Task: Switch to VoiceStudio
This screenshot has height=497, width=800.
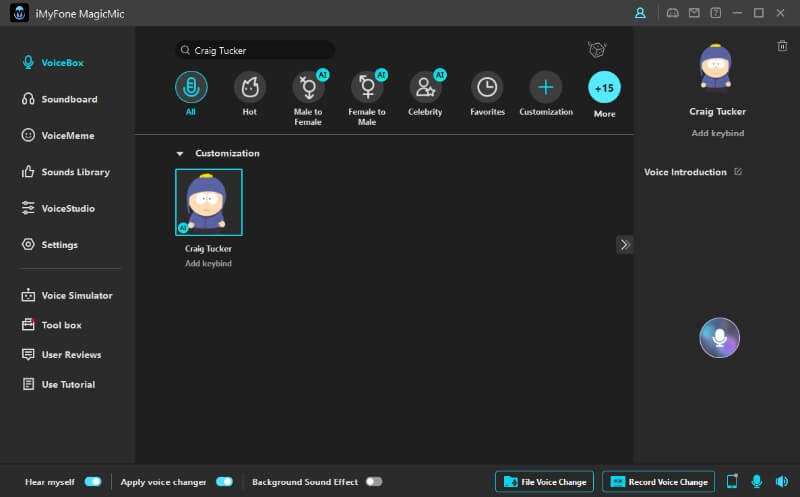Action: tap(58, 208)
